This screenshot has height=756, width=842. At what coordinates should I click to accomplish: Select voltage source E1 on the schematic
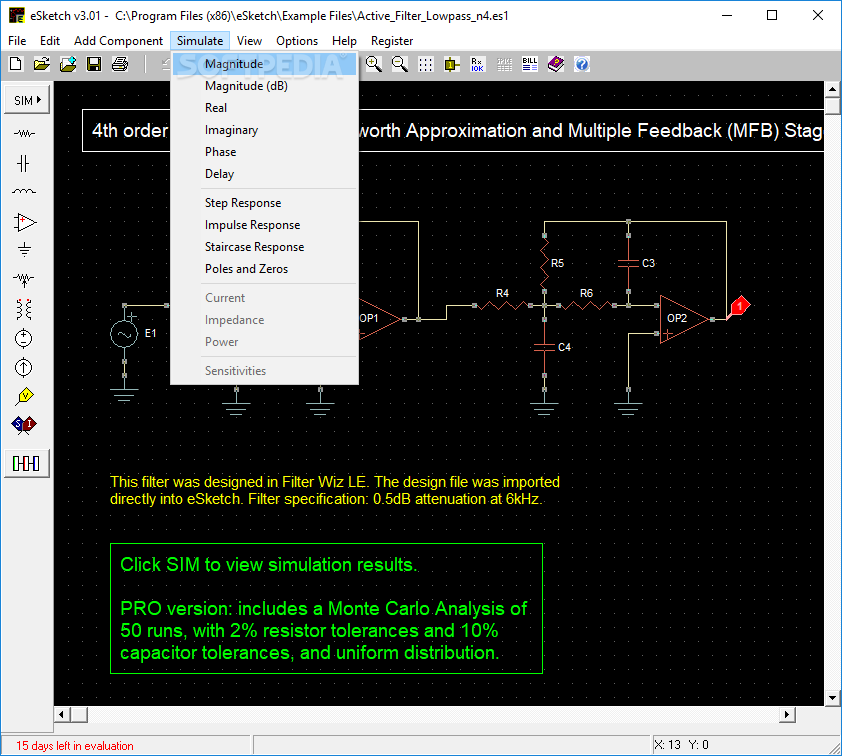click(x=124, y=334)
